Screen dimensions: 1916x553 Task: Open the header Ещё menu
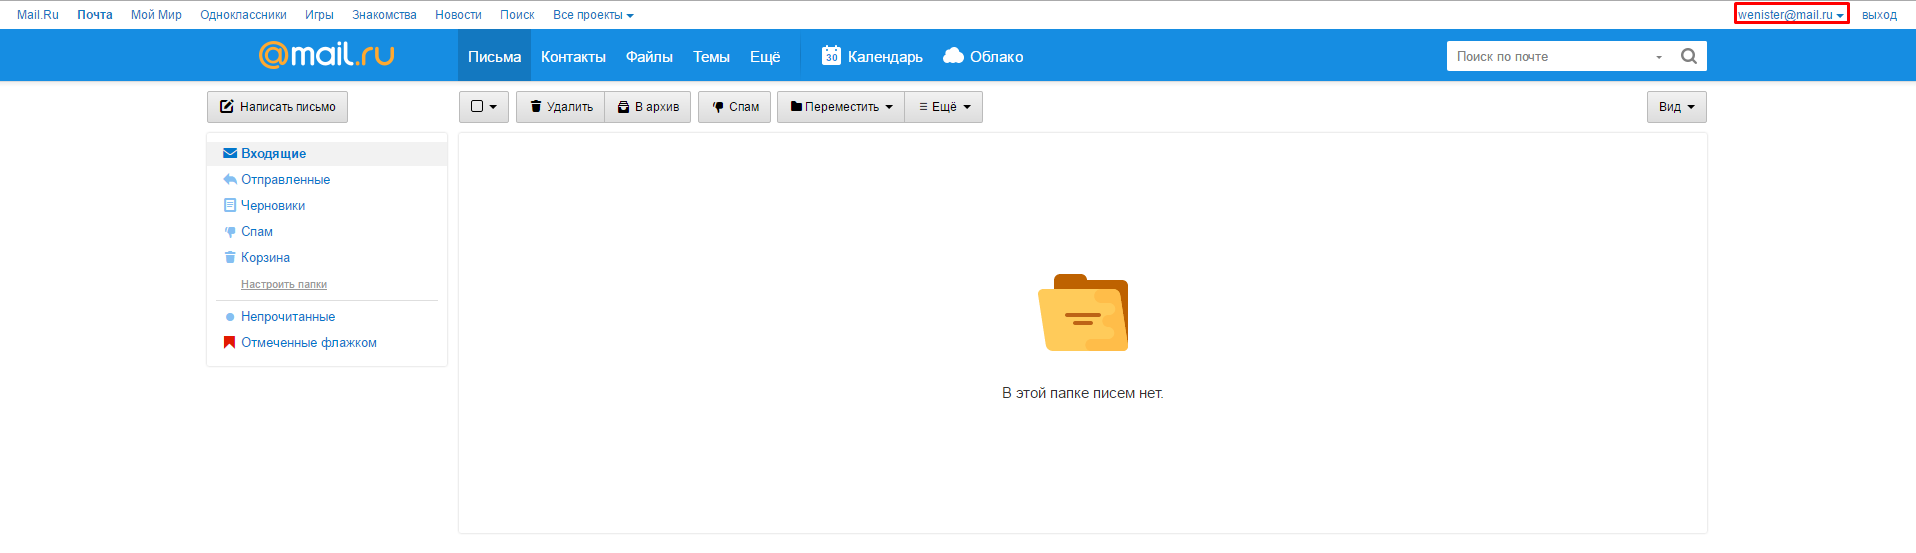pos(765,56)
